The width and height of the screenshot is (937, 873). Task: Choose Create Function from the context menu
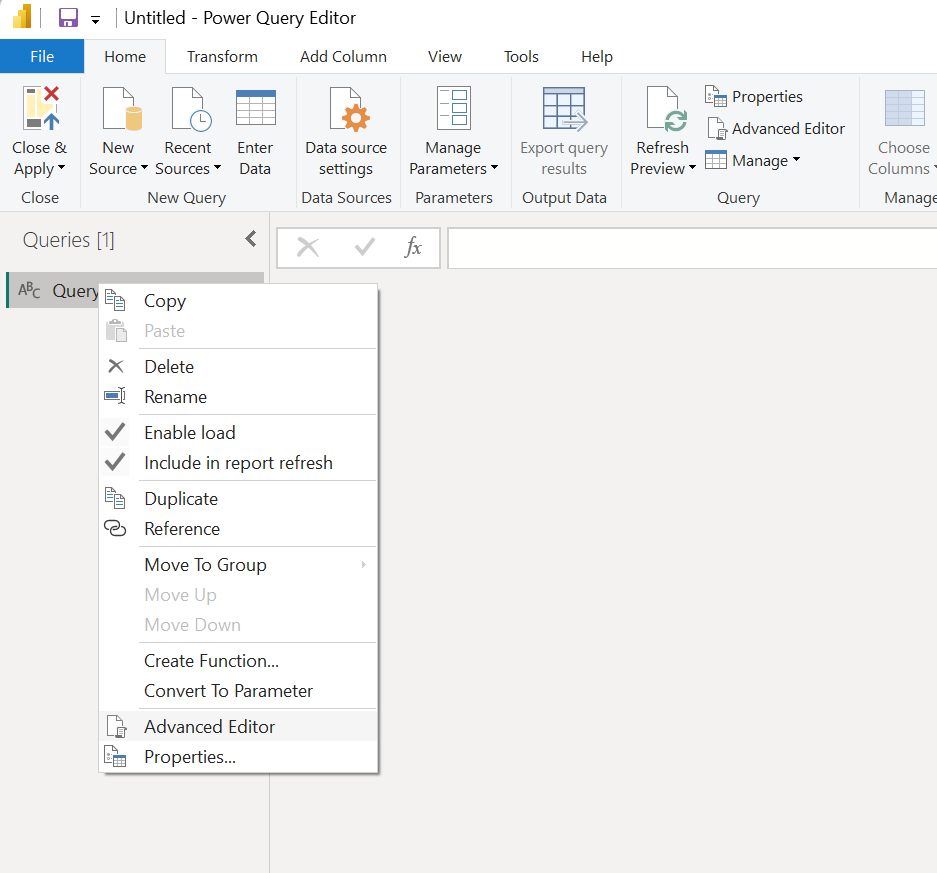[x=210, y=660]
